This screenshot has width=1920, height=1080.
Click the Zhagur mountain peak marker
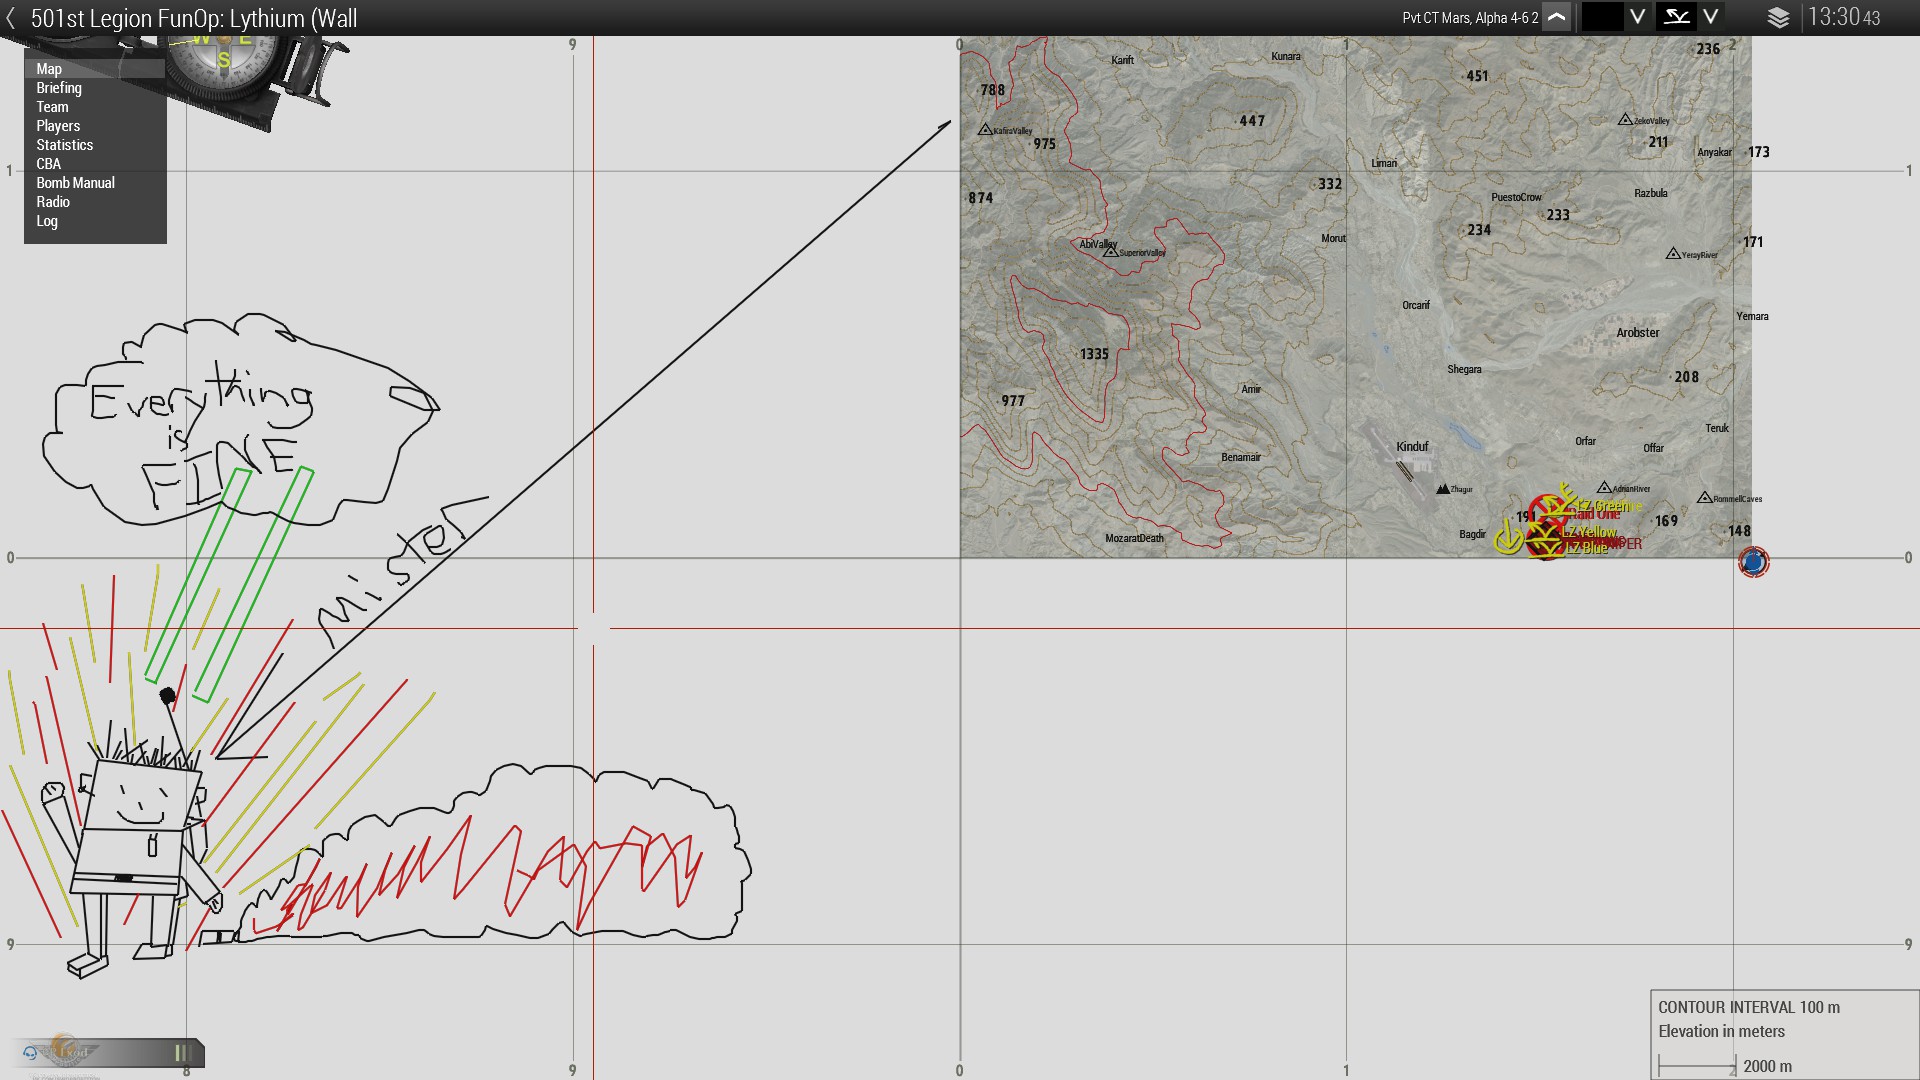coord(1442,489)
